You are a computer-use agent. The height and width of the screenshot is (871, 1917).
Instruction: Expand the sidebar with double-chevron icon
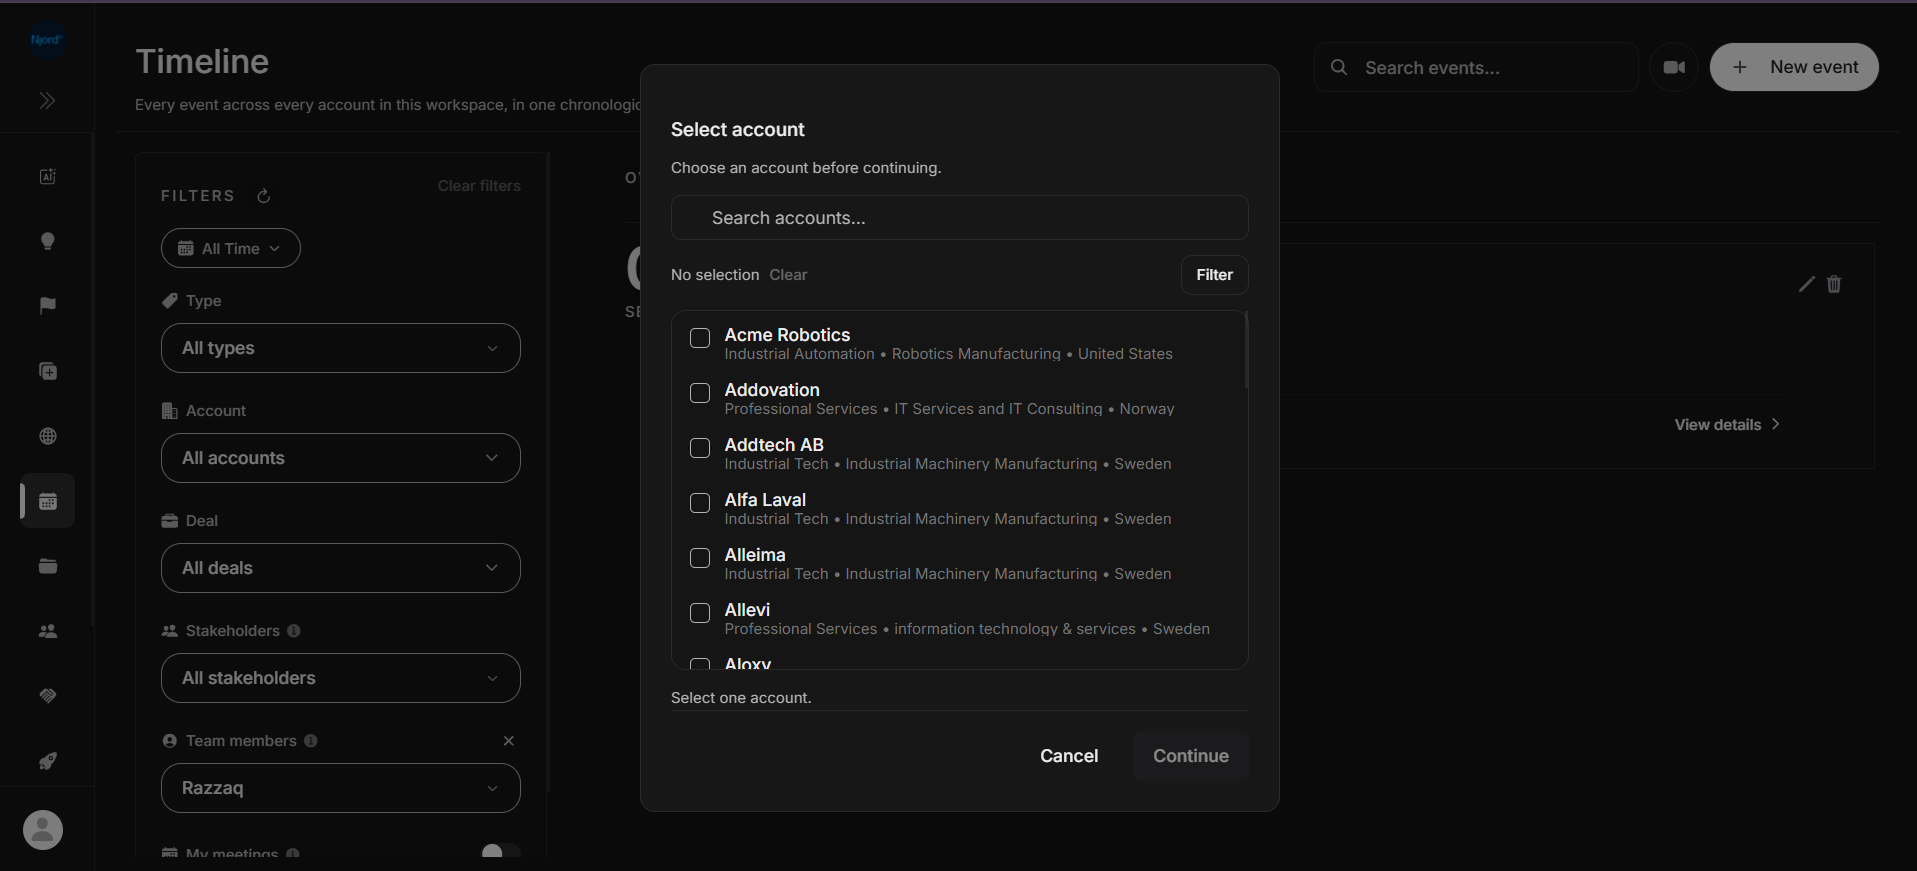[47, 101]
